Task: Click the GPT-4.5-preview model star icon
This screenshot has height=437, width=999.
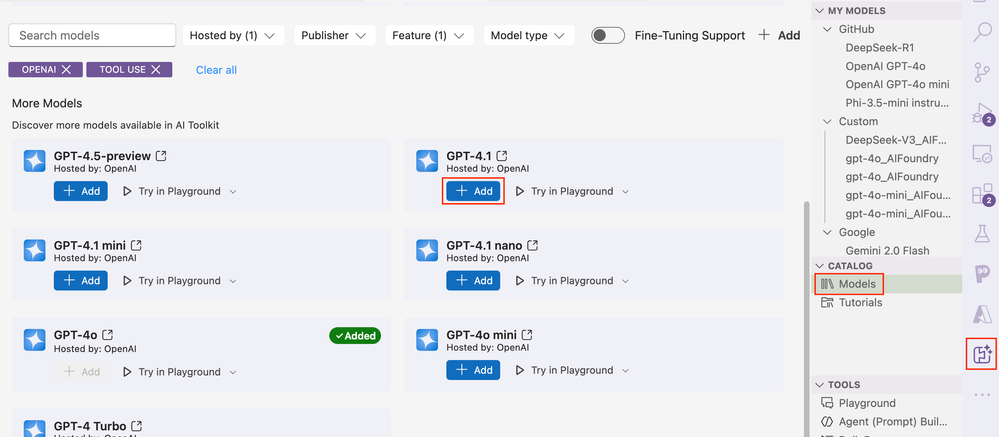Action: point(34,161)
